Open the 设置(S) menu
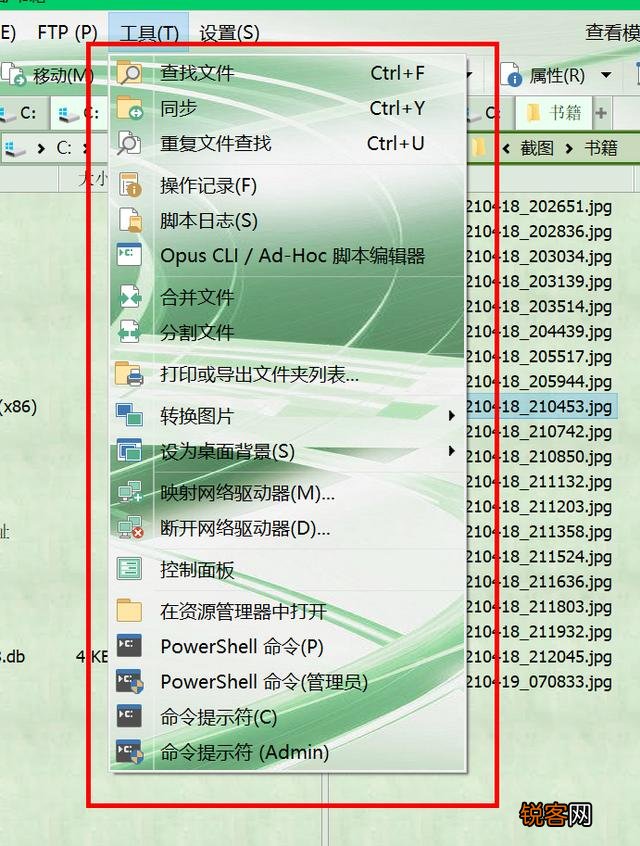Viewport: 640px width, 846px height. [229, 33]
